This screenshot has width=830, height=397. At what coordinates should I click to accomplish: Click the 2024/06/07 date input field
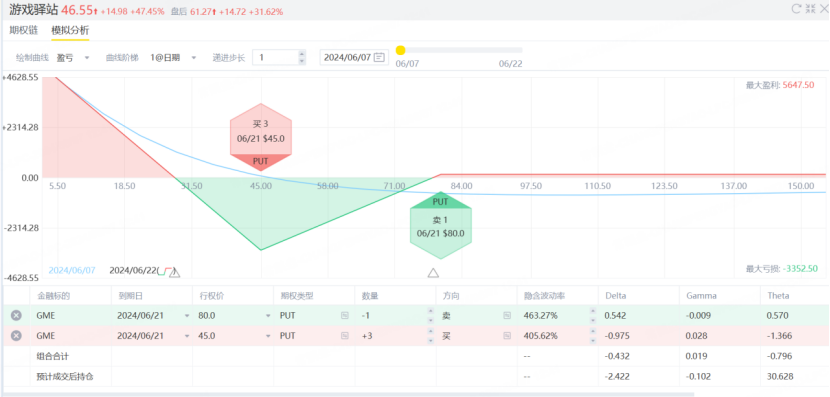(354, 58)
